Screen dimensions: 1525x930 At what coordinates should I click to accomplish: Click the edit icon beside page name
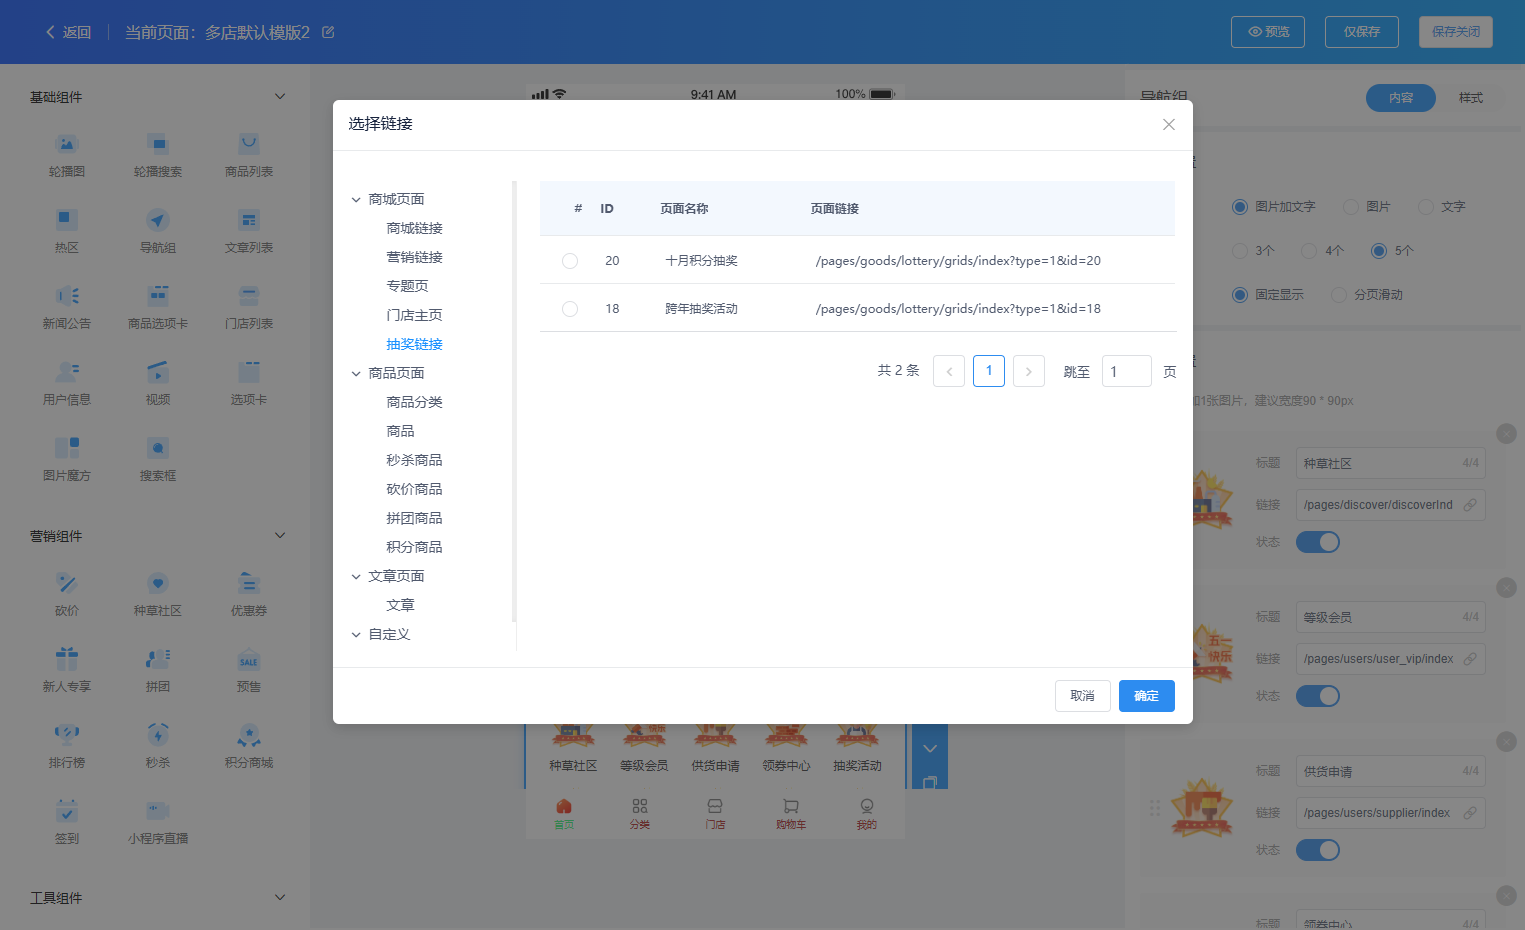(x=328, y=32)
